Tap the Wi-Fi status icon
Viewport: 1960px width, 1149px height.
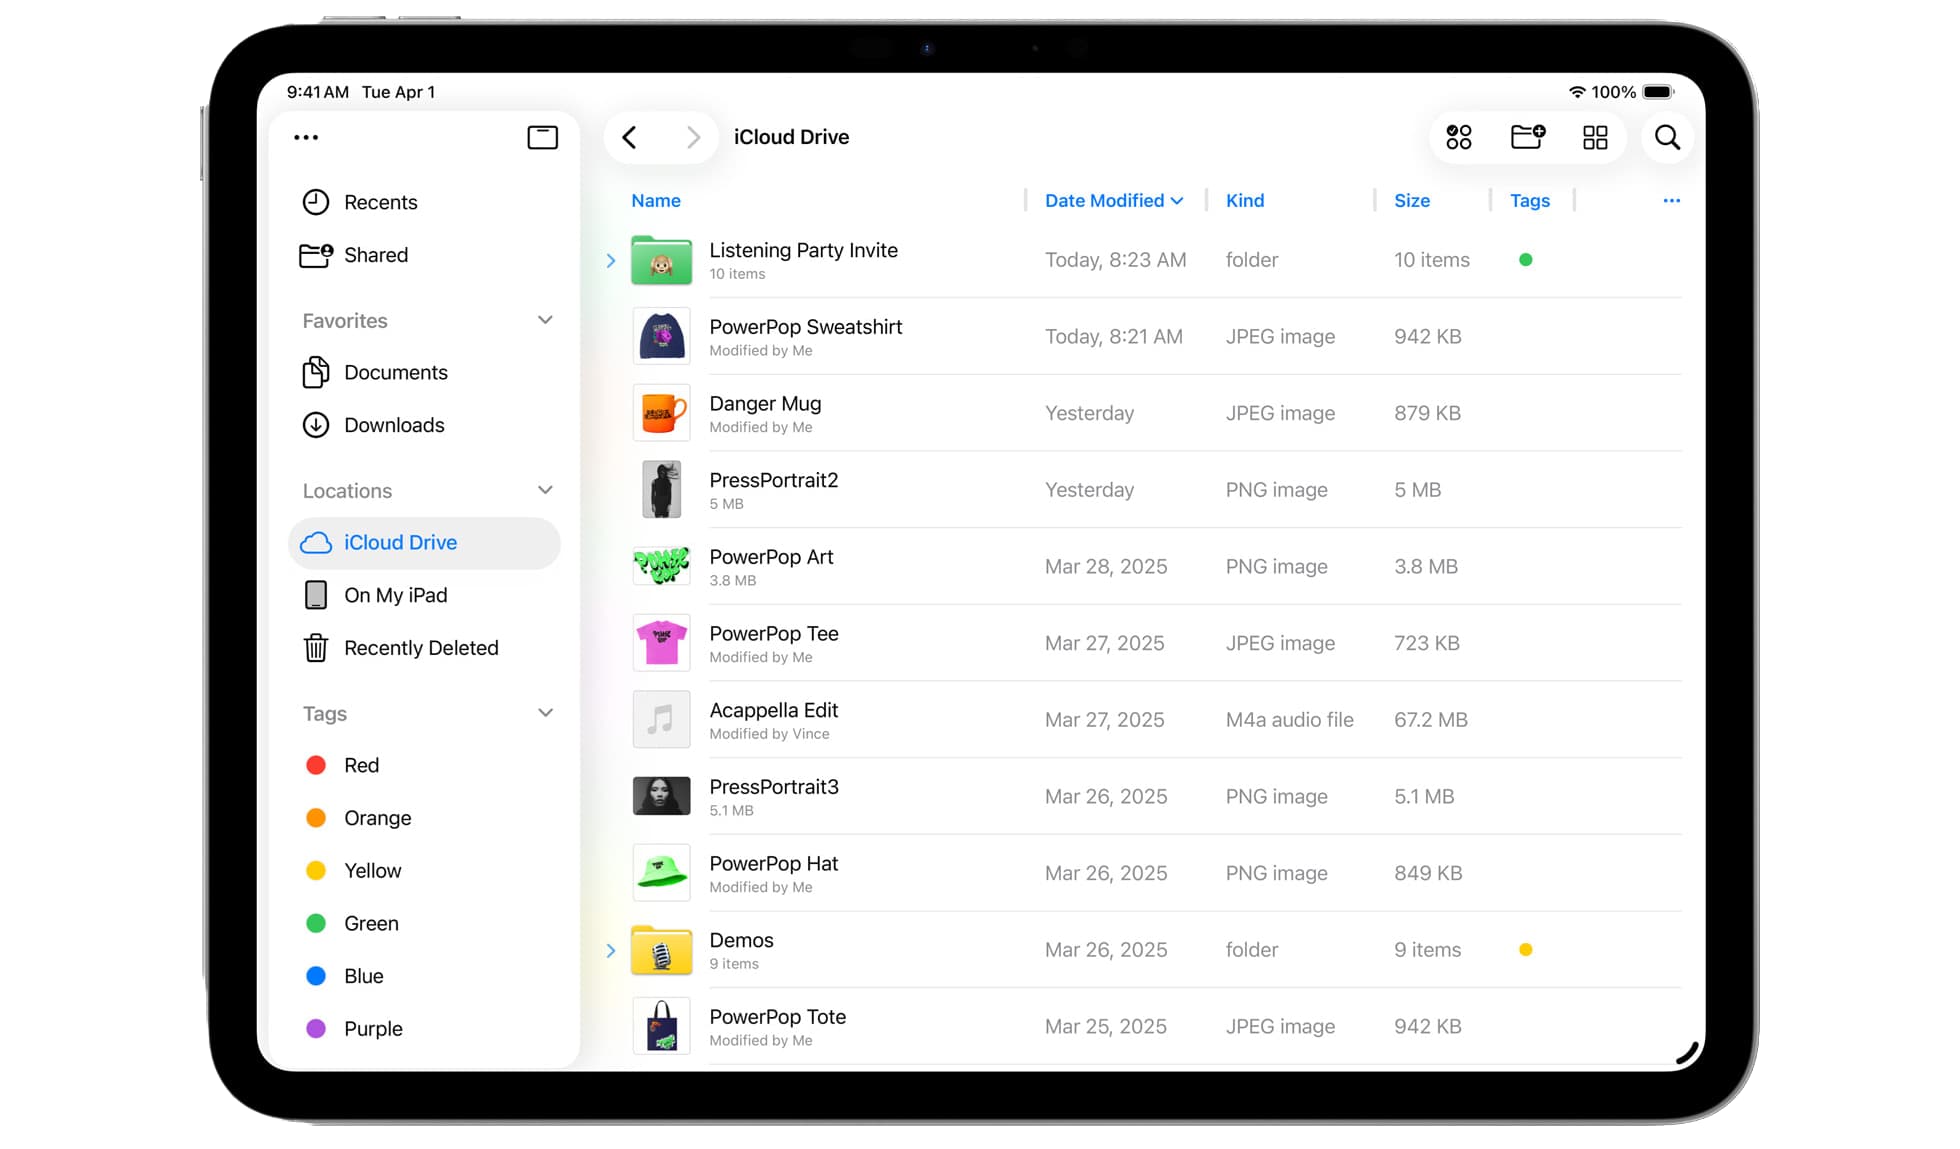pyautogui.click(x=1577, y=92)
